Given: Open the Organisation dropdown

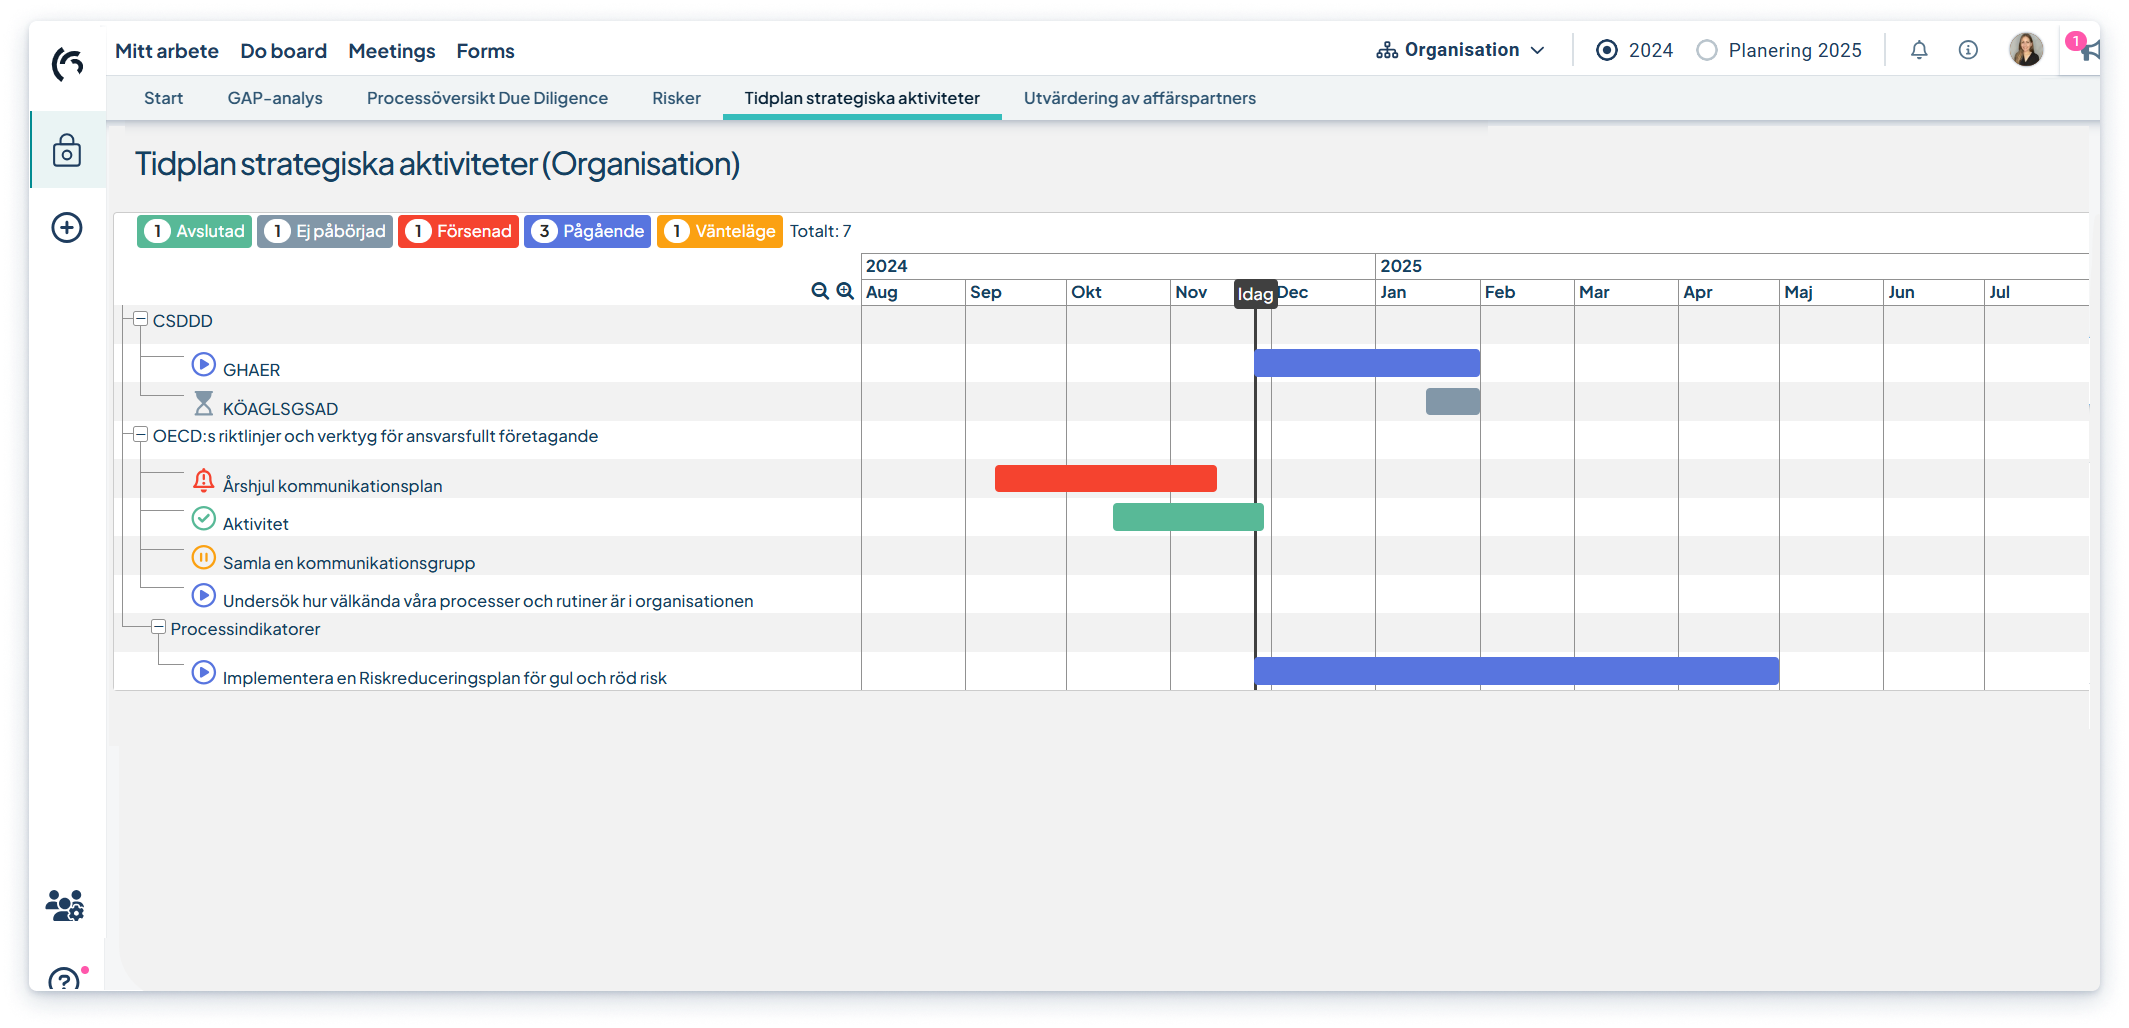Looking at the screenshot, I should [1460, 50].
